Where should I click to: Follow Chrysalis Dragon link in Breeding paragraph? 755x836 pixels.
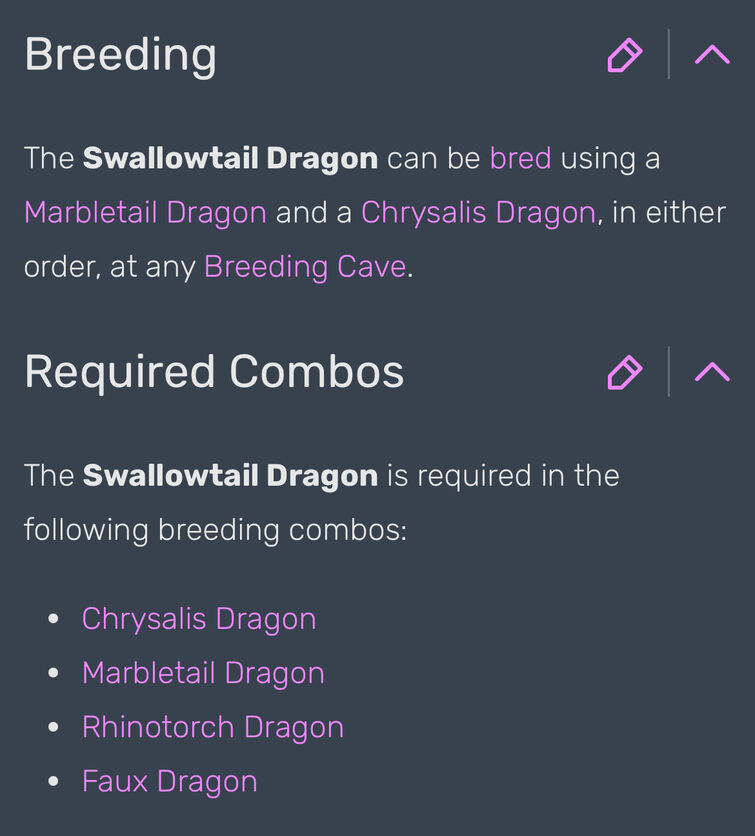coord(478,212)
